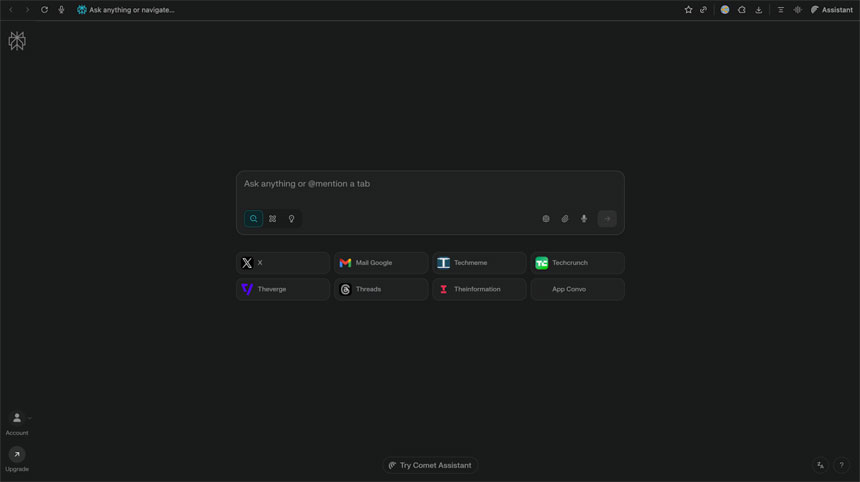
Task: Copy the page link icon
Action: 704,10
